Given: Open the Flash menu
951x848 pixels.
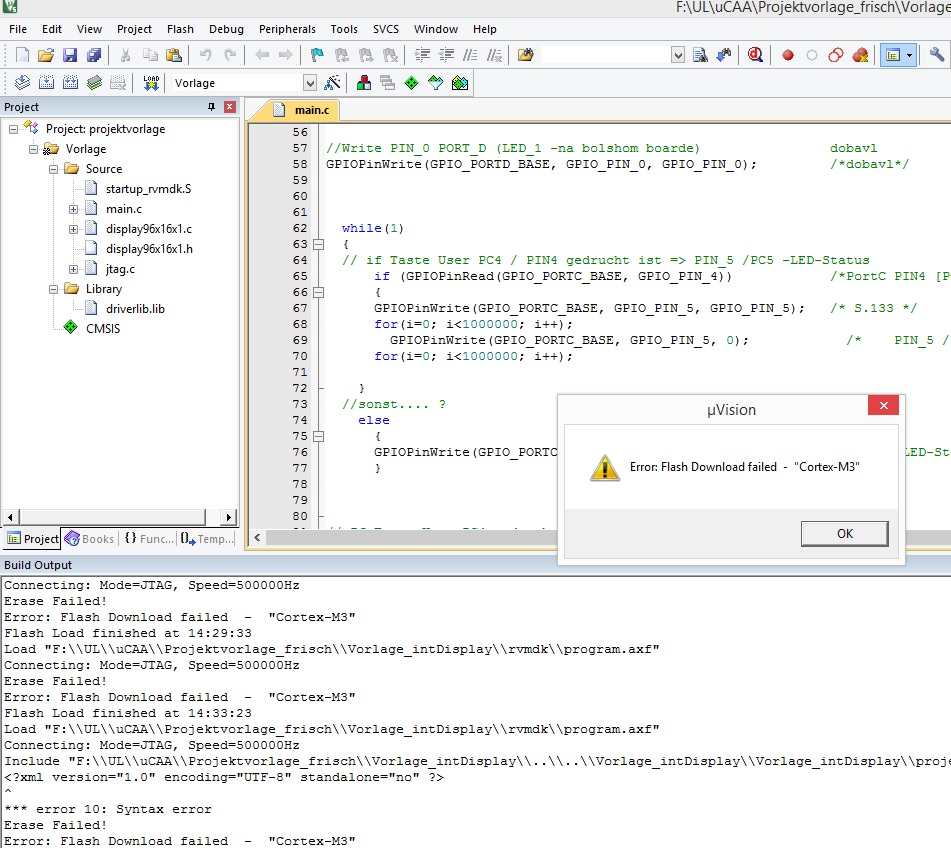Looking at the screenshot, I should pyautogui.click(x=180, y=29).
